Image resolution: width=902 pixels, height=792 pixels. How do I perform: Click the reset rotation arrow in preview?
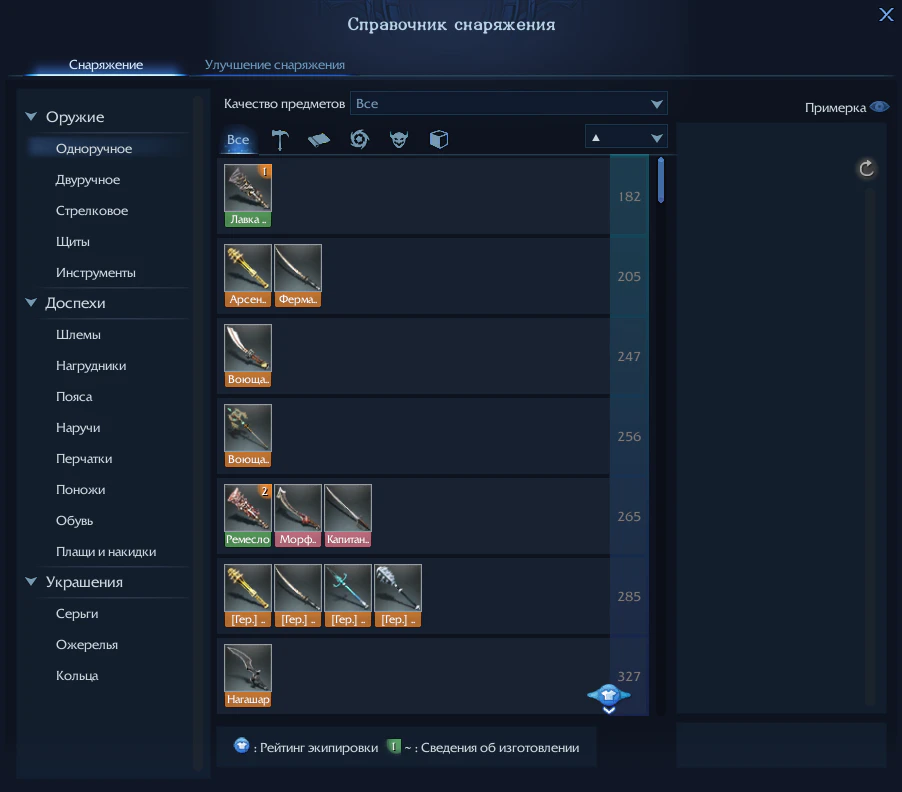coord(866,169)
